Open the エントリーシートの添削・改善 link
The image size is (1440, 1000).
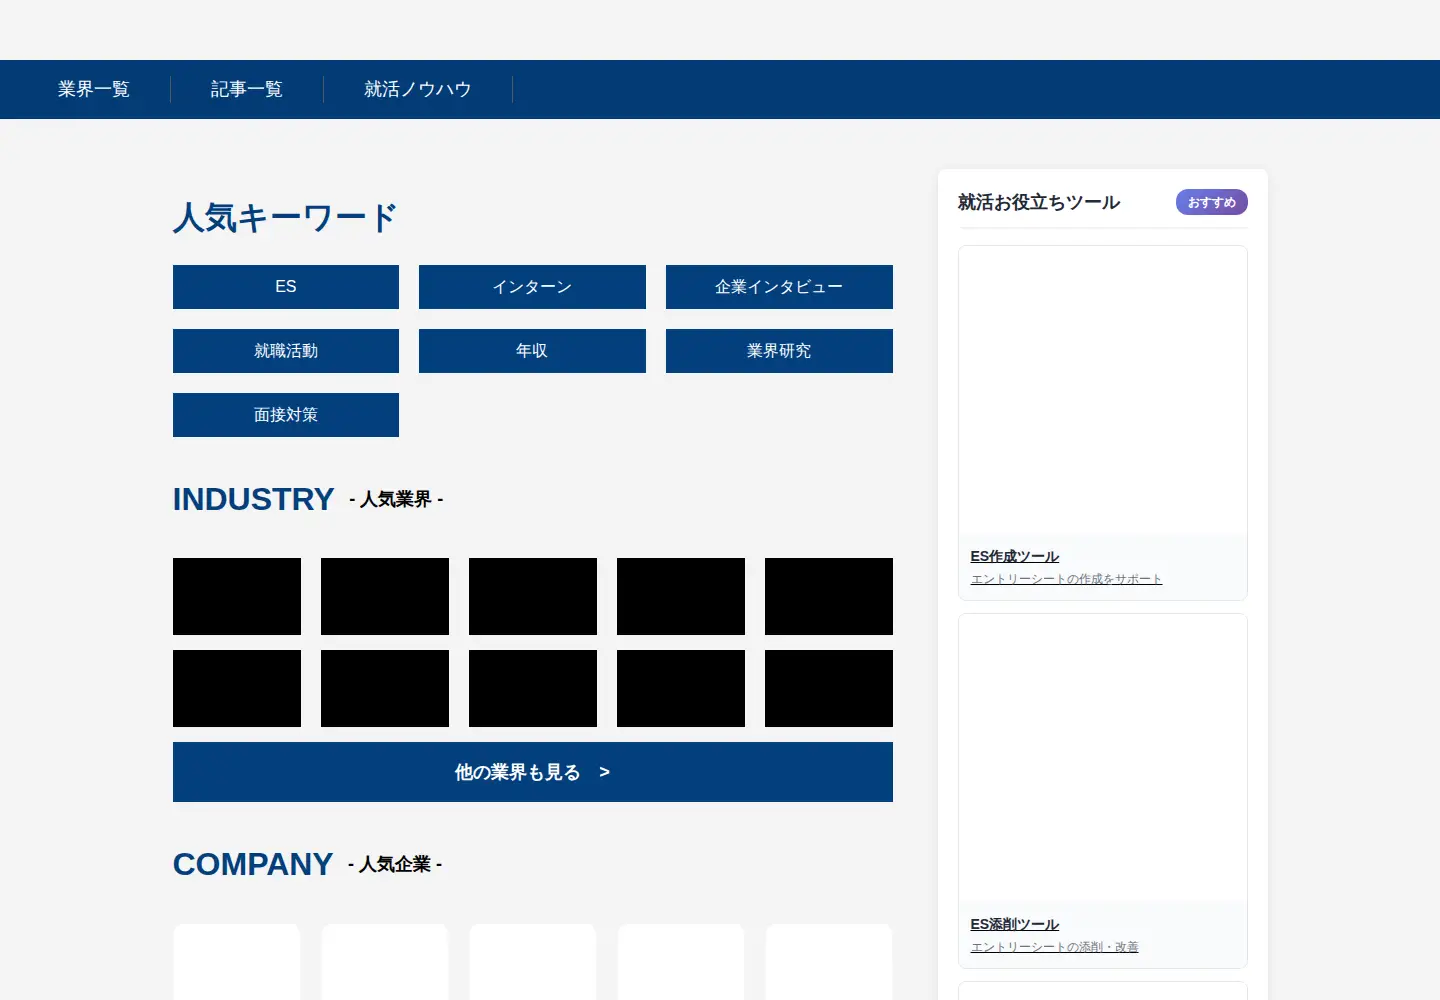(x=1054, y=947)
